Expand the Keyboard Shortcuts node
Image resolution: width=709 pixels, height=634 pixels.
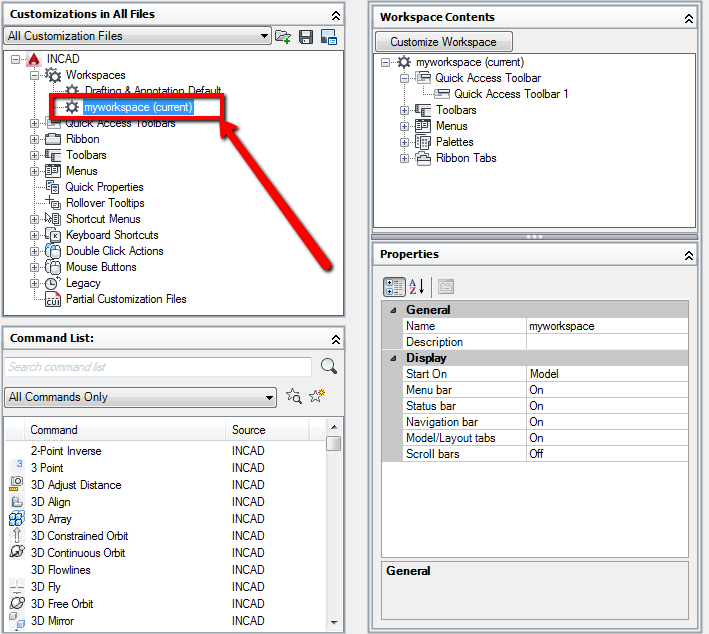pos(35,235)
